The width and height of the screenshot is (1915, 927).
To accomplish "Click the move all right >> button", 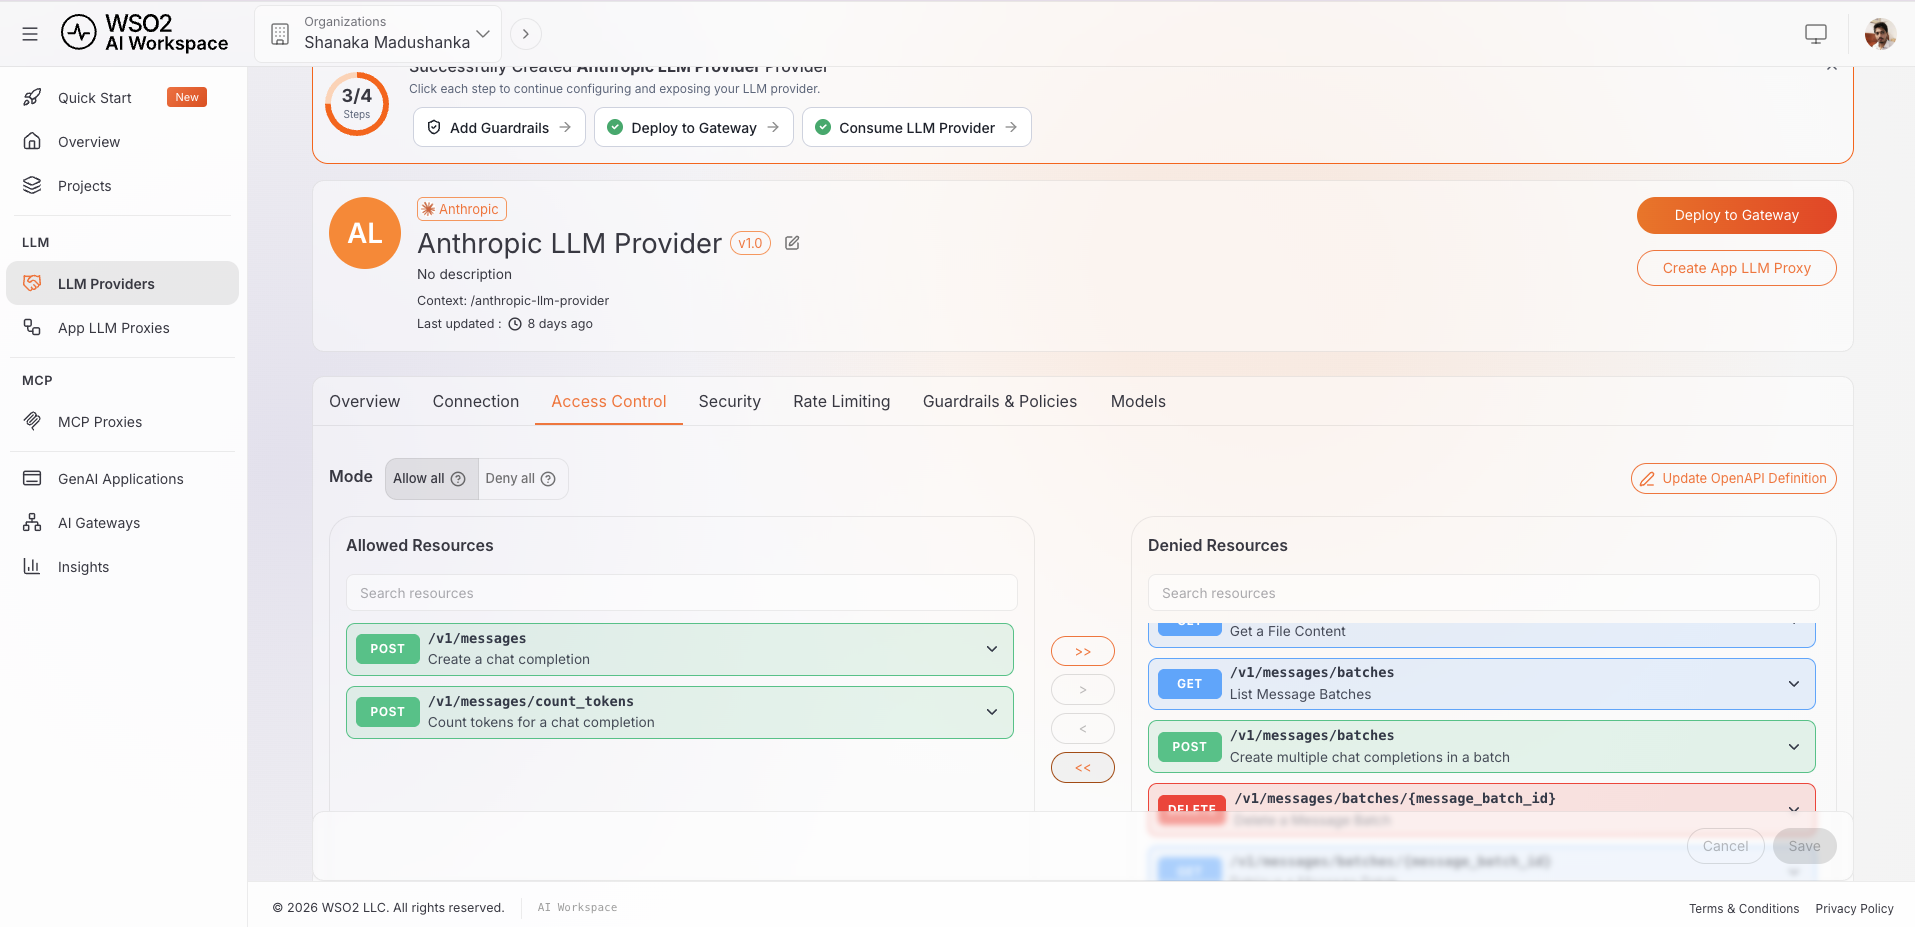I will (x=1083, y=651).
